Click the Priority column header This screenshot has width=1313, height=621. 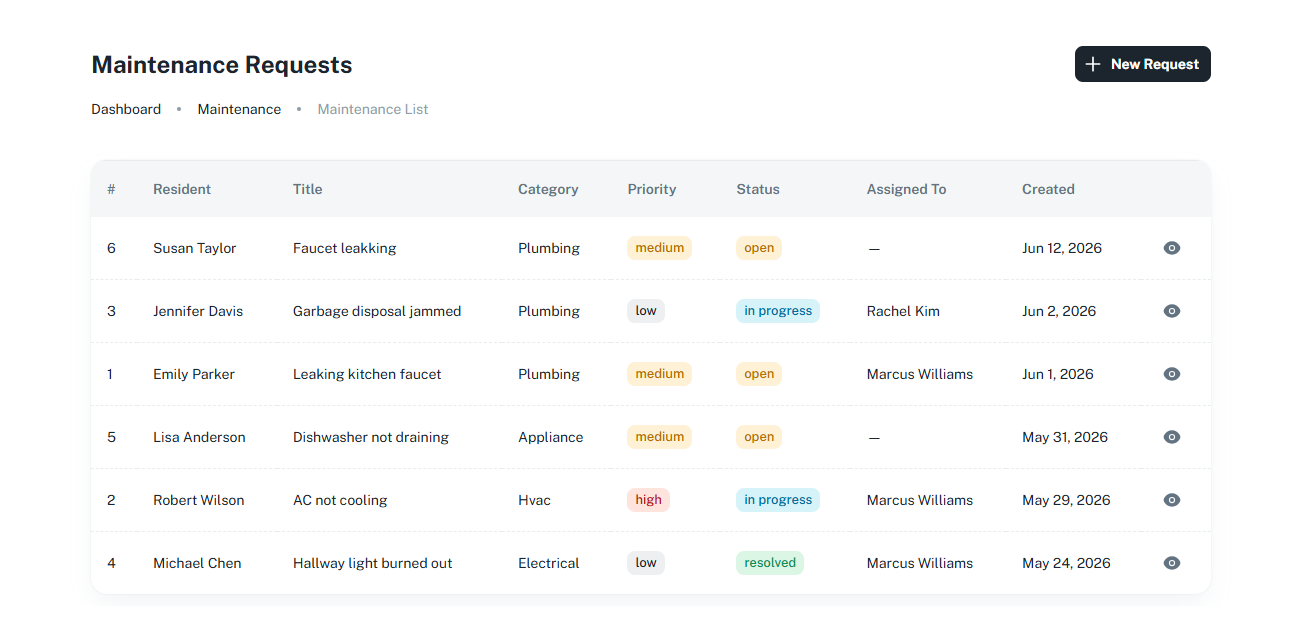[652, 189]
